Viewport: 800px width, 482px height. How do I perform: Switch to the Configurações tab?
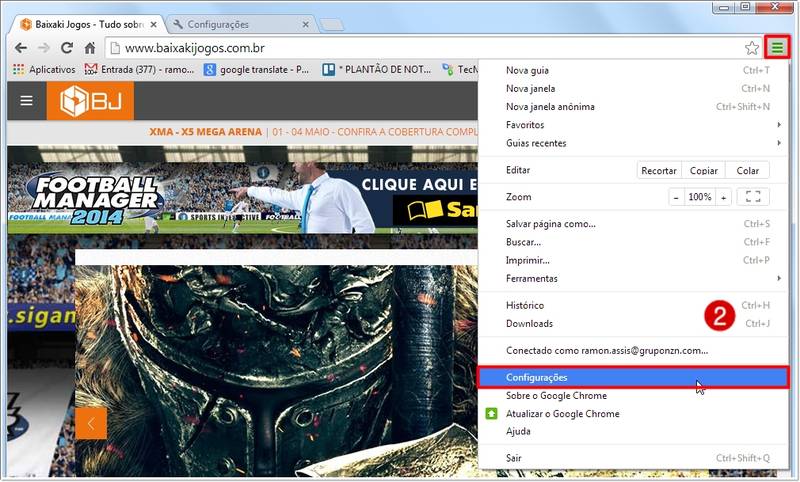[240, 24]
